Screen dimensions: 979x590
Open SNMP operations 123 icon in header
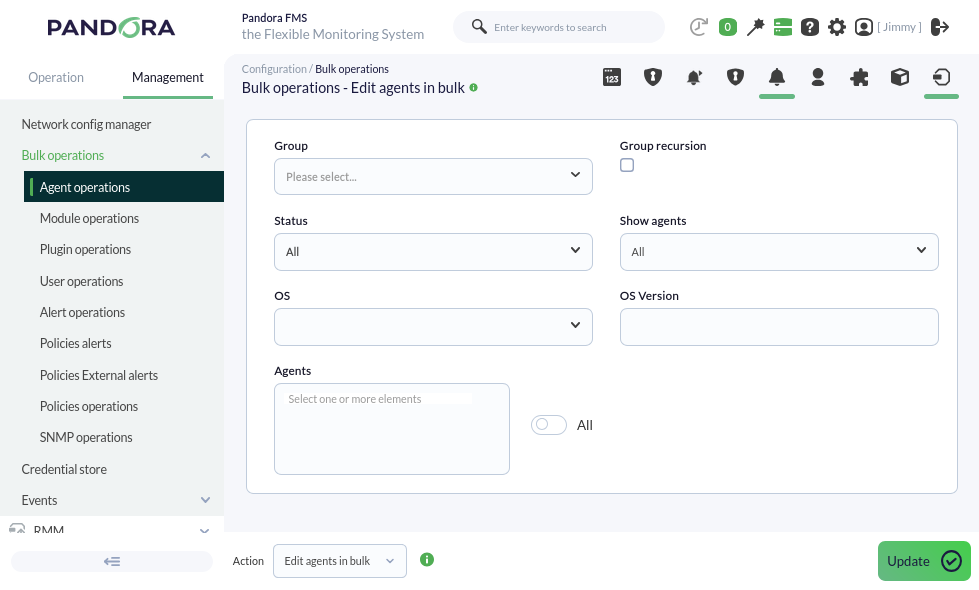click(611, 77)
